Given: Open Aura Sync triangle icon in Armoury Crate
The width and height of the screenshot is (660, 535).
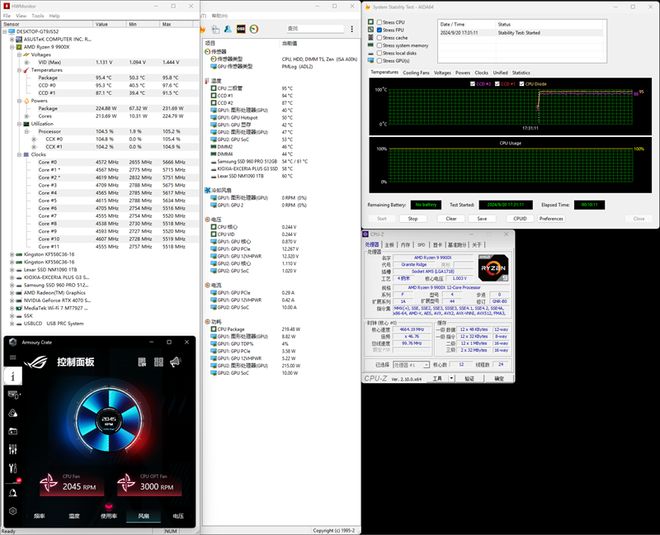Looking at the screenshot, I should click(13, 413).
